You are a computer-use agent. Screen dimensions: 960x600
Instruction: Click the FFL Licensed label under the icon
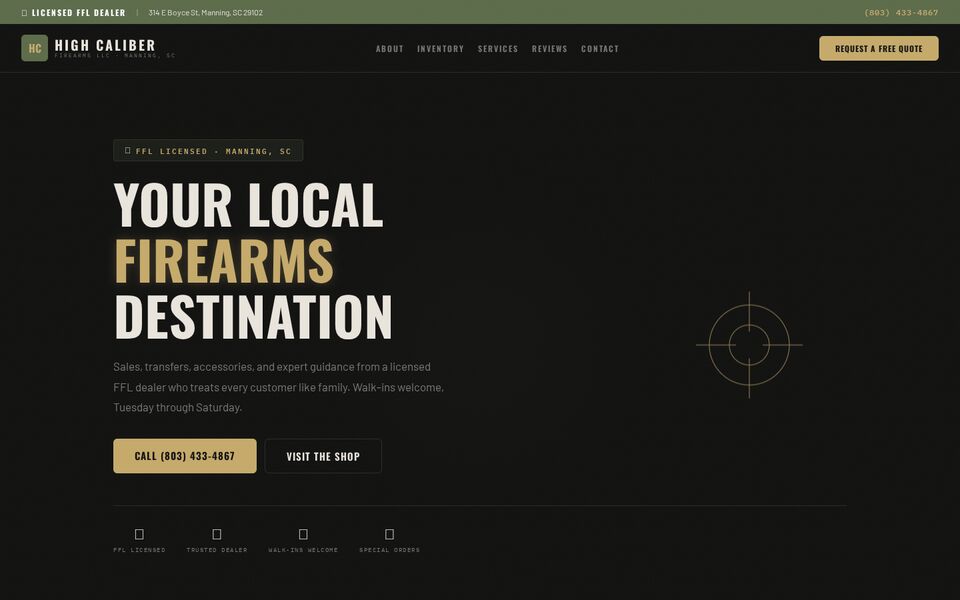pyautogui.click(x=140, y=550)
